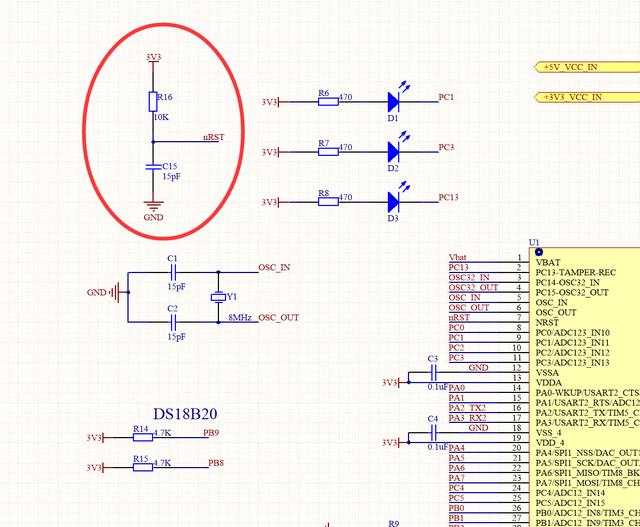Select capacitor C4 symbol
This screenshot has width=640, height=527.
coord(433,432)
